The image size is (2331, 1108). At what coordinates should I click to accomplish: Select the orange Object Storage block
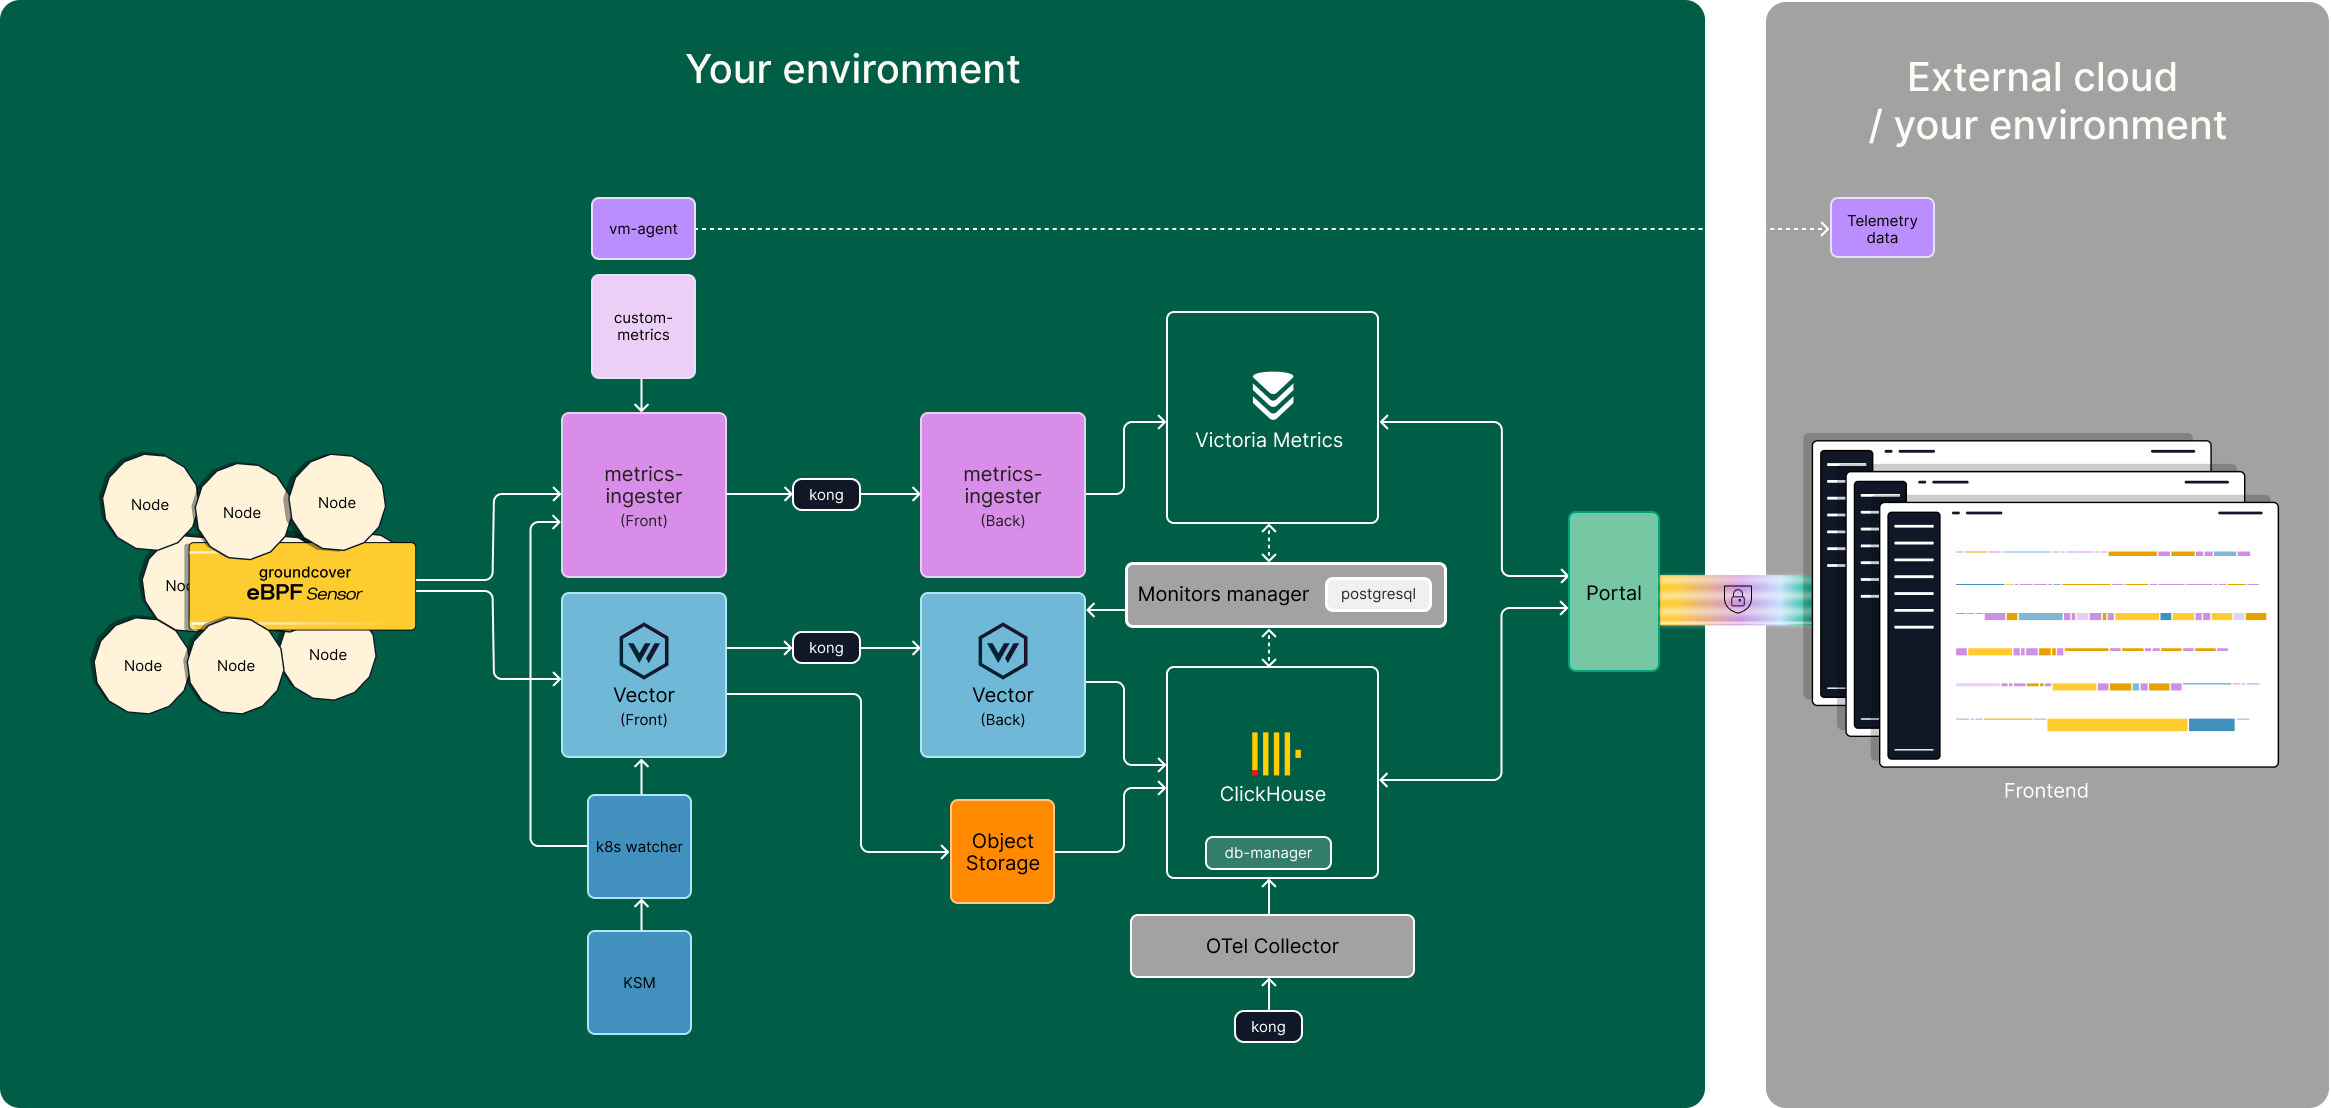(x=1002, y=851)
